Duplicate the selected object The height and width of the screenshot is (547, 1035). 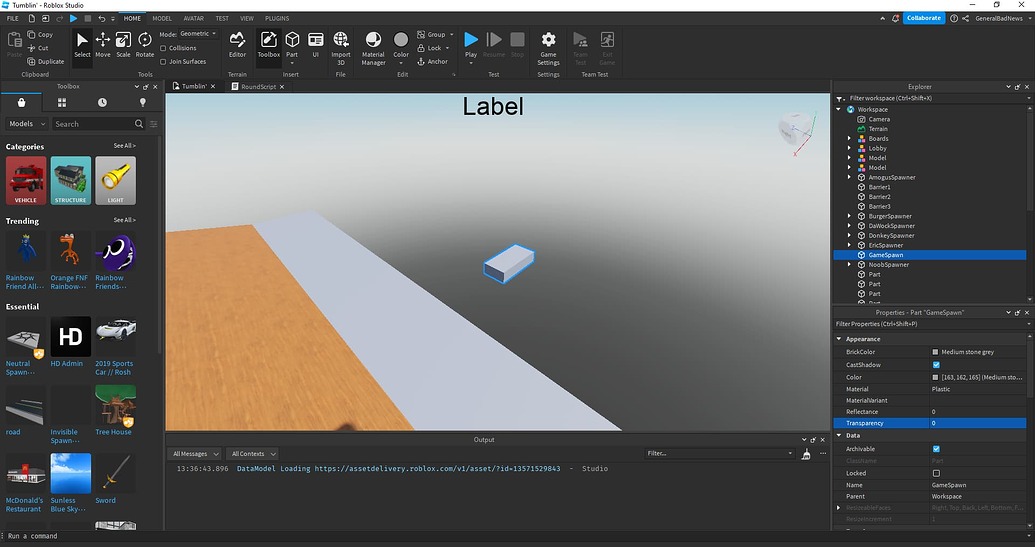coord(46,61)
